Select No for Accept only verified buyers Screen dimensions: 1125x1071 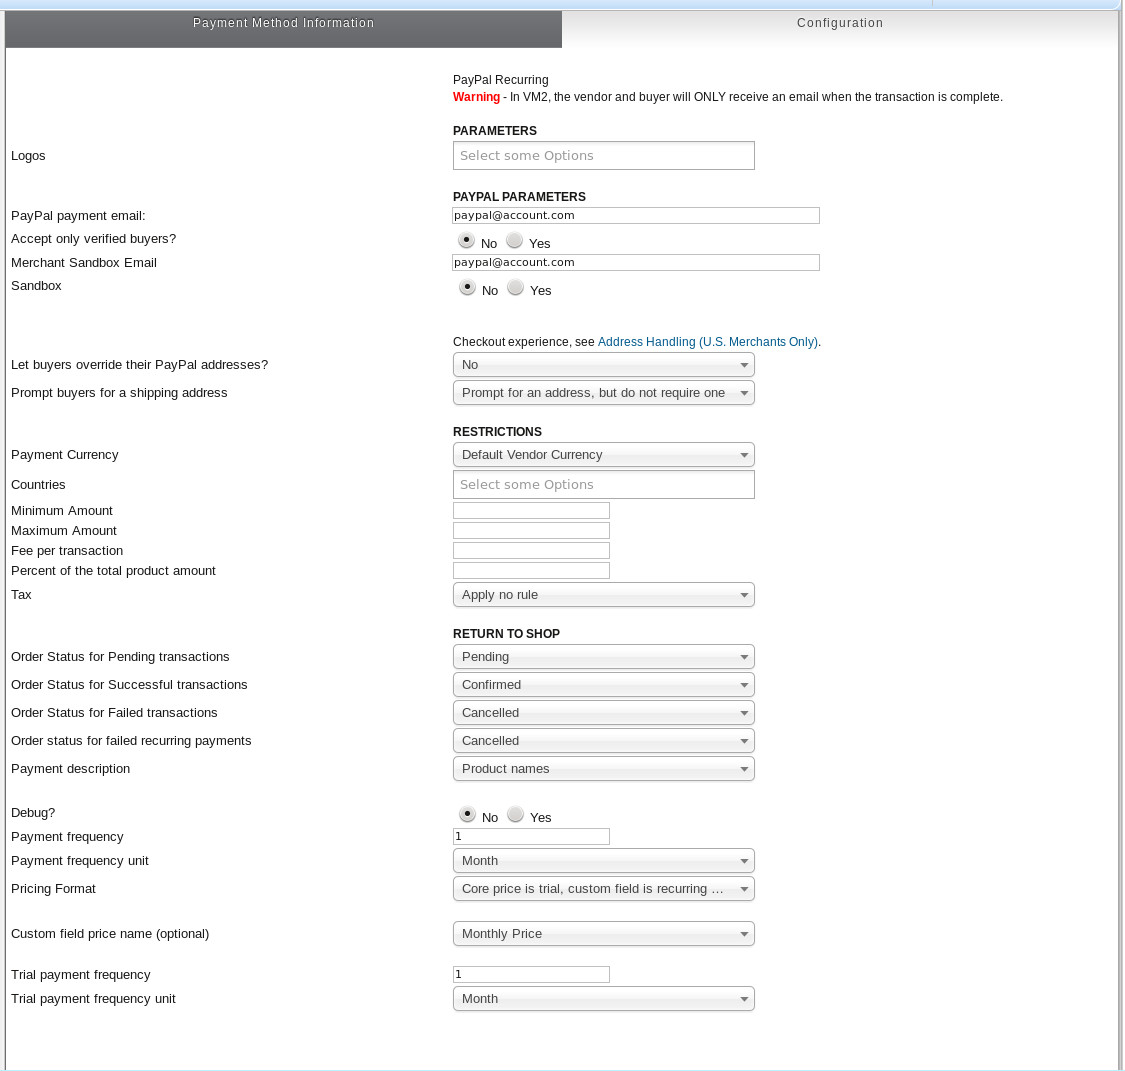pos(466,240)
